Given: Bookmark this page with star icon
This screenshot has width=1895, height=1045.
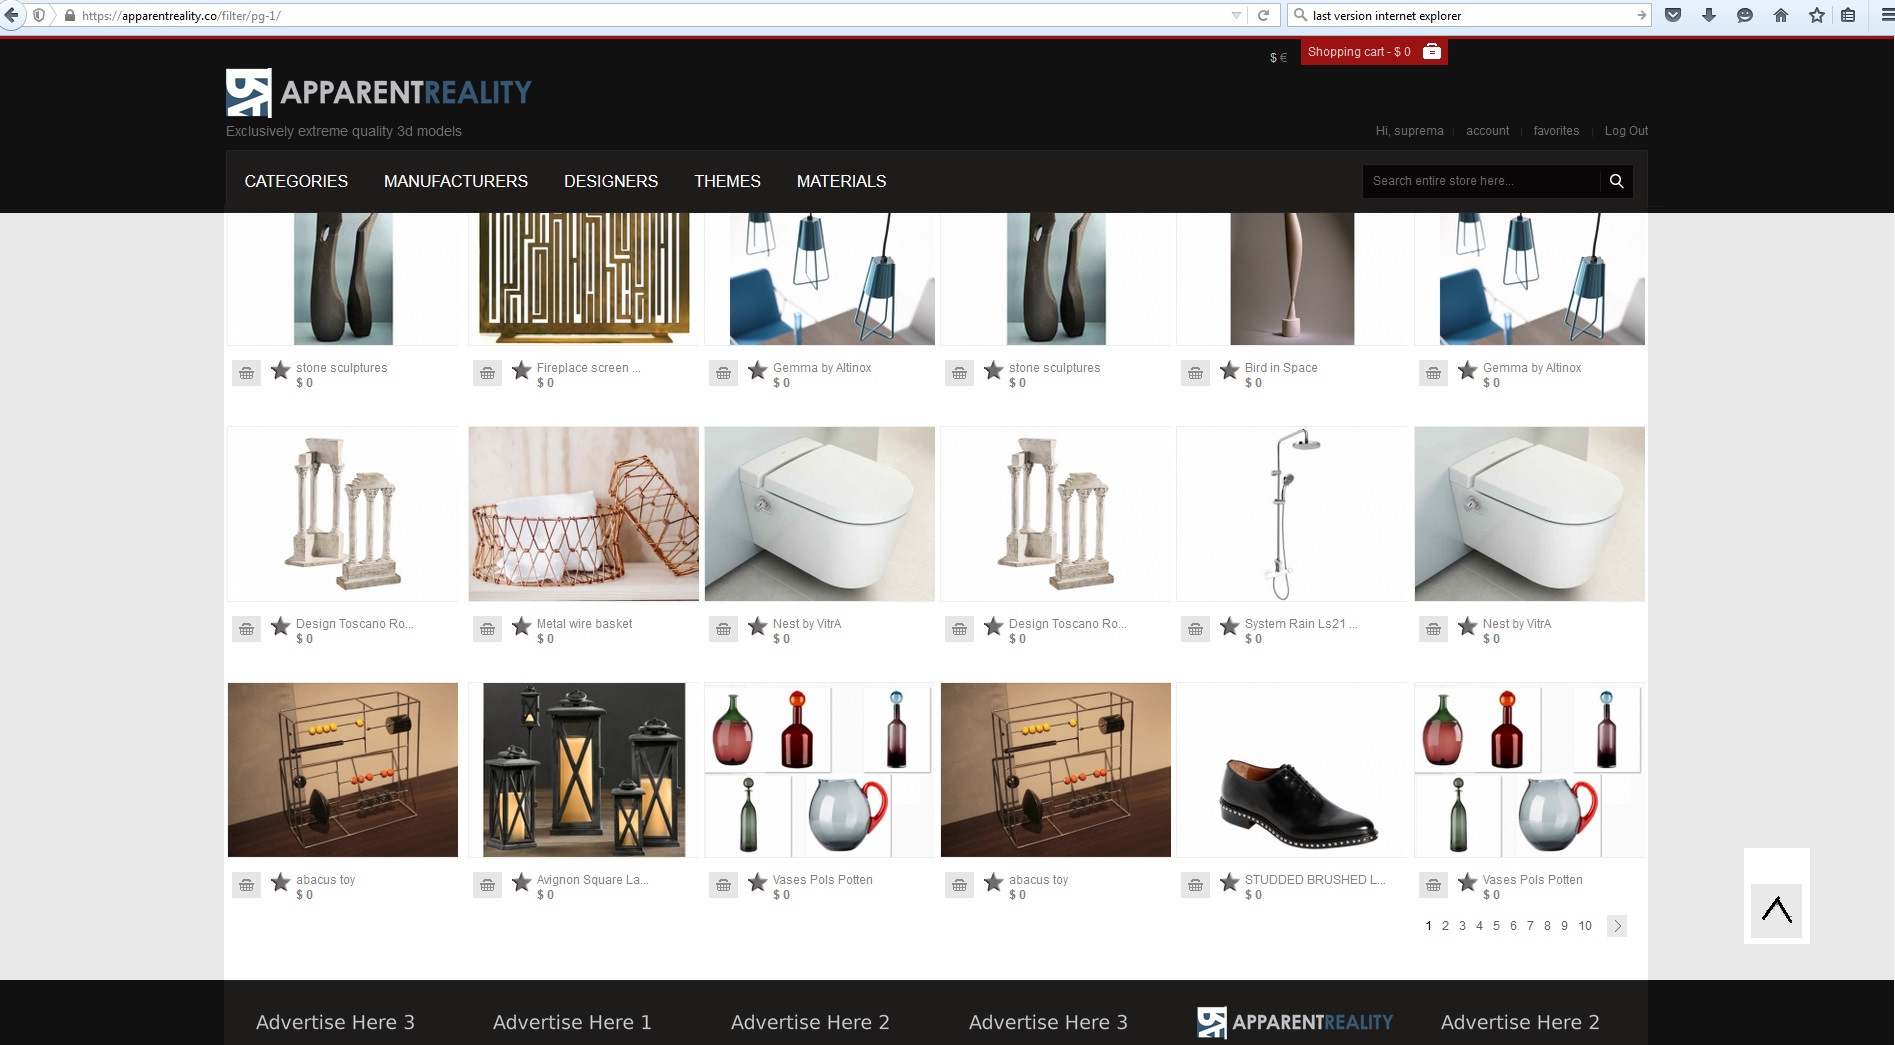Looking at the screenshot, I should (x=1817, y=15).
